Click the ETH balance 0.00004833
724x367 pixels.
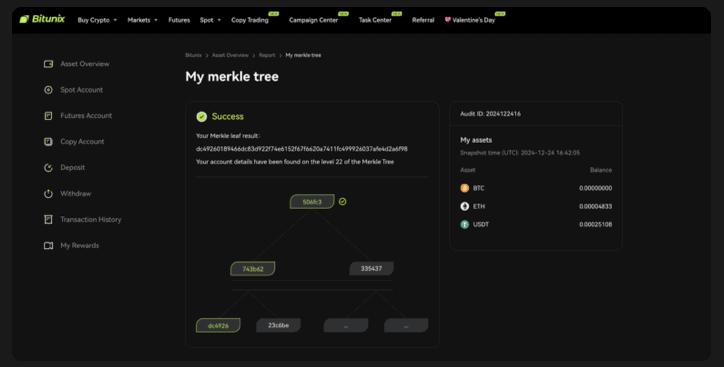596,206
